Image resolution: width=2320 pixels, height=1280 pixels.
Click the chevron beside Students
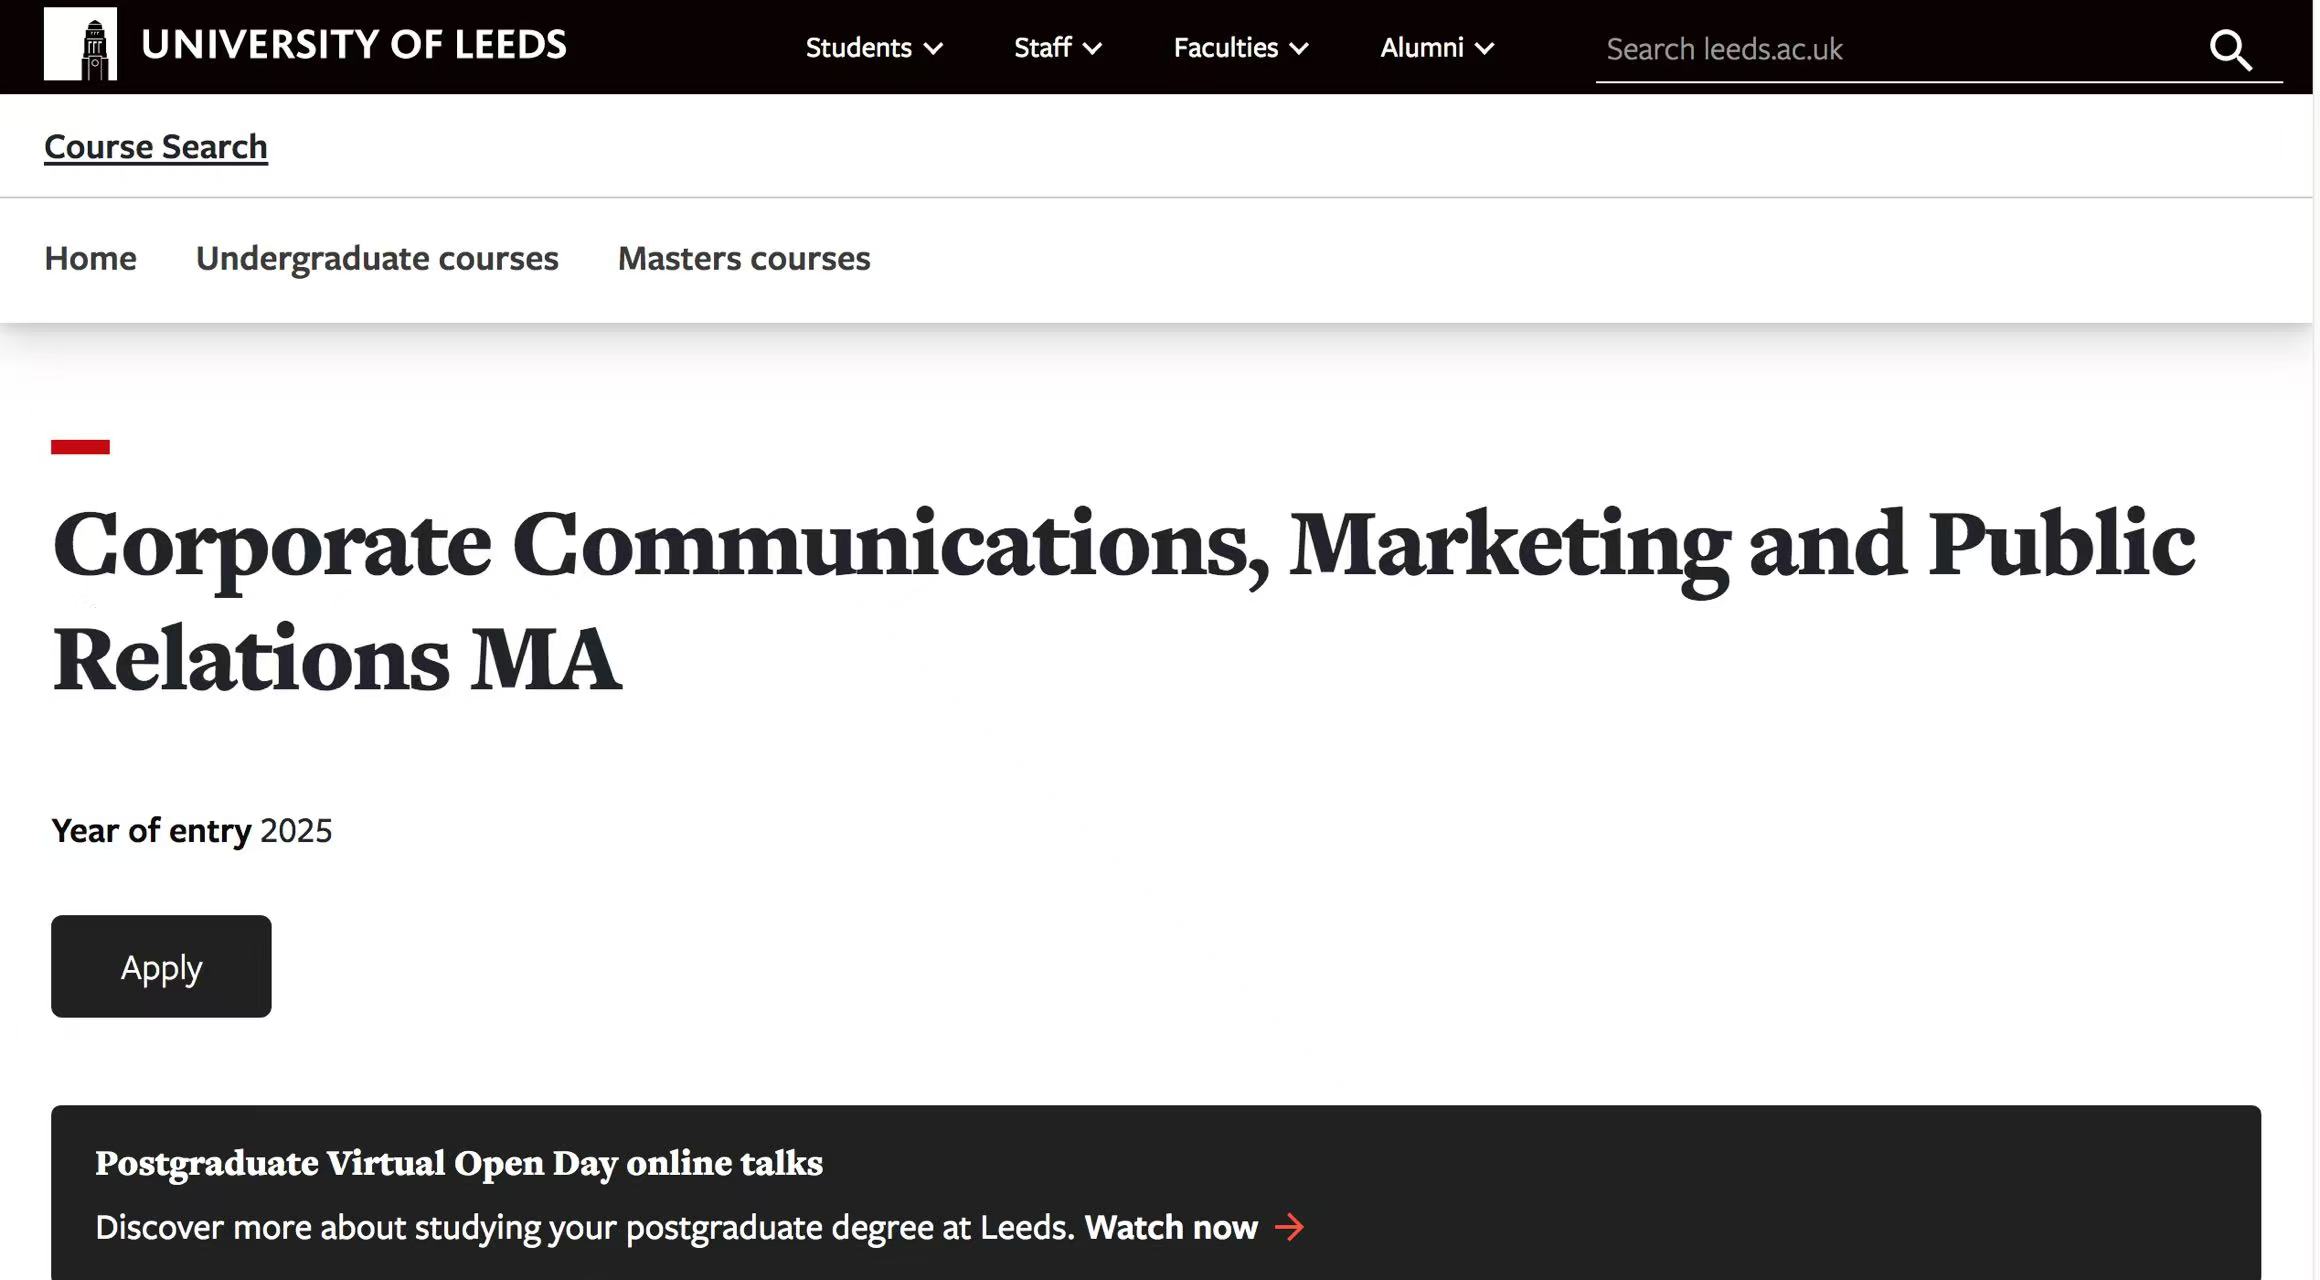coord(934,49)
